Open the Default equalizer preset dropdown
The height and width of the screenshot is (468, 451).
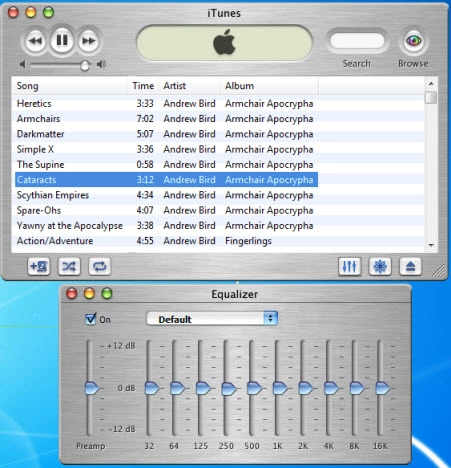[212, 319]
